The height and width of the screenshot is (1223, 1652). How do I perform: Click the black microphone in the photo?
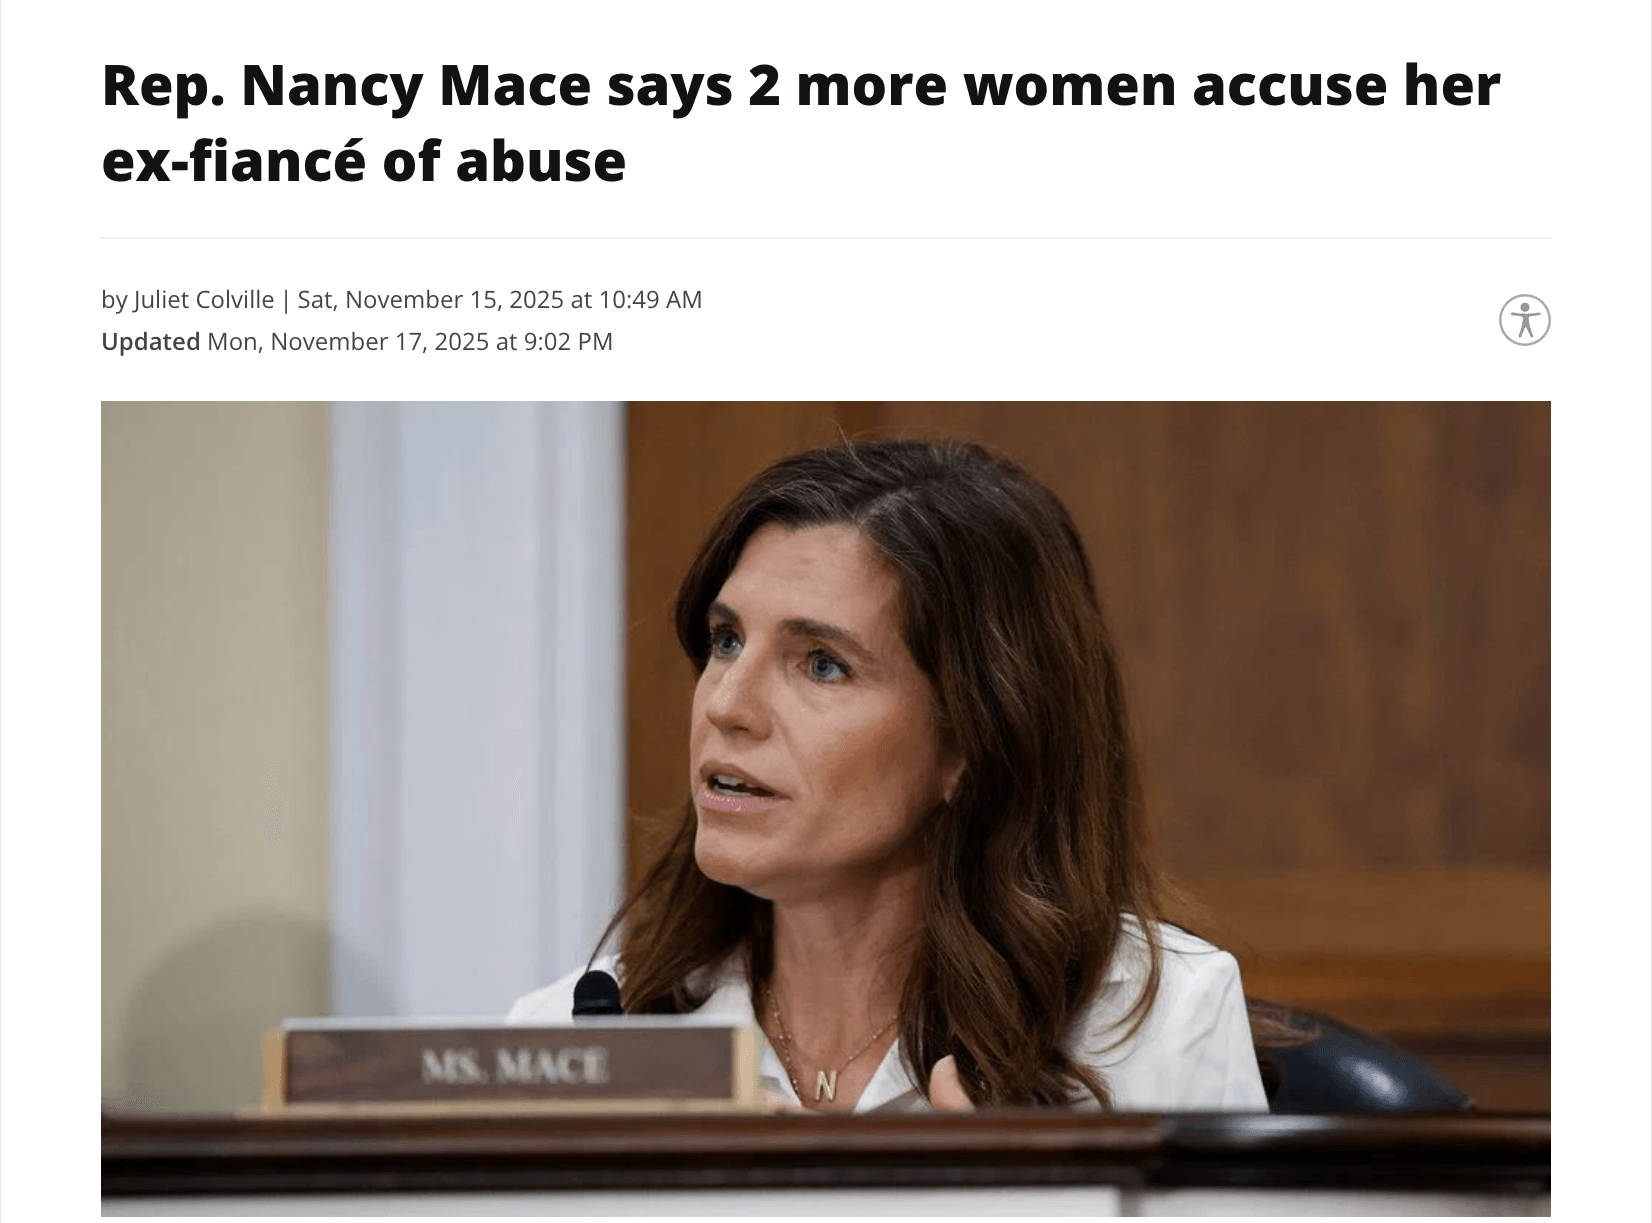(597, 994)
